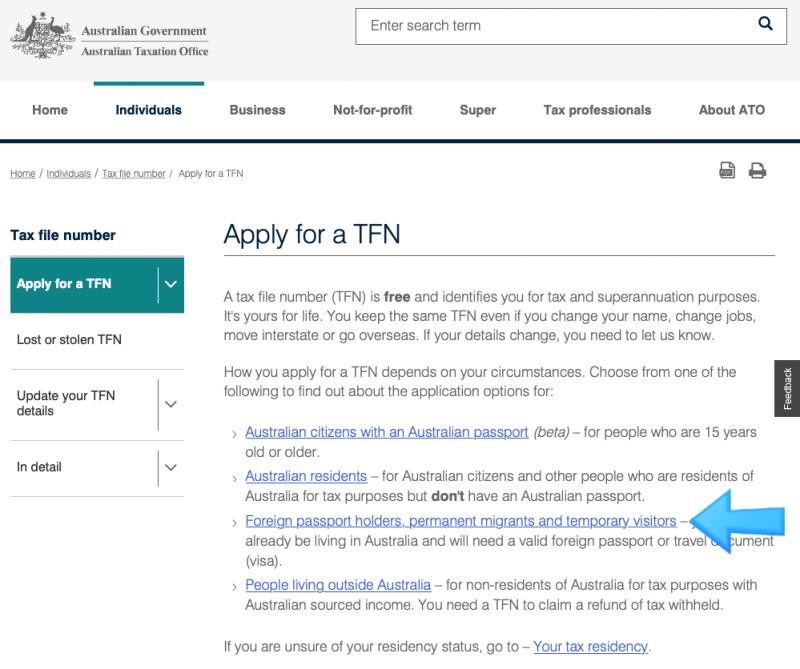Click the print page icon
The width and height of the screenshot is (800, 669).
pyautogui.click(x=757, y=170)
